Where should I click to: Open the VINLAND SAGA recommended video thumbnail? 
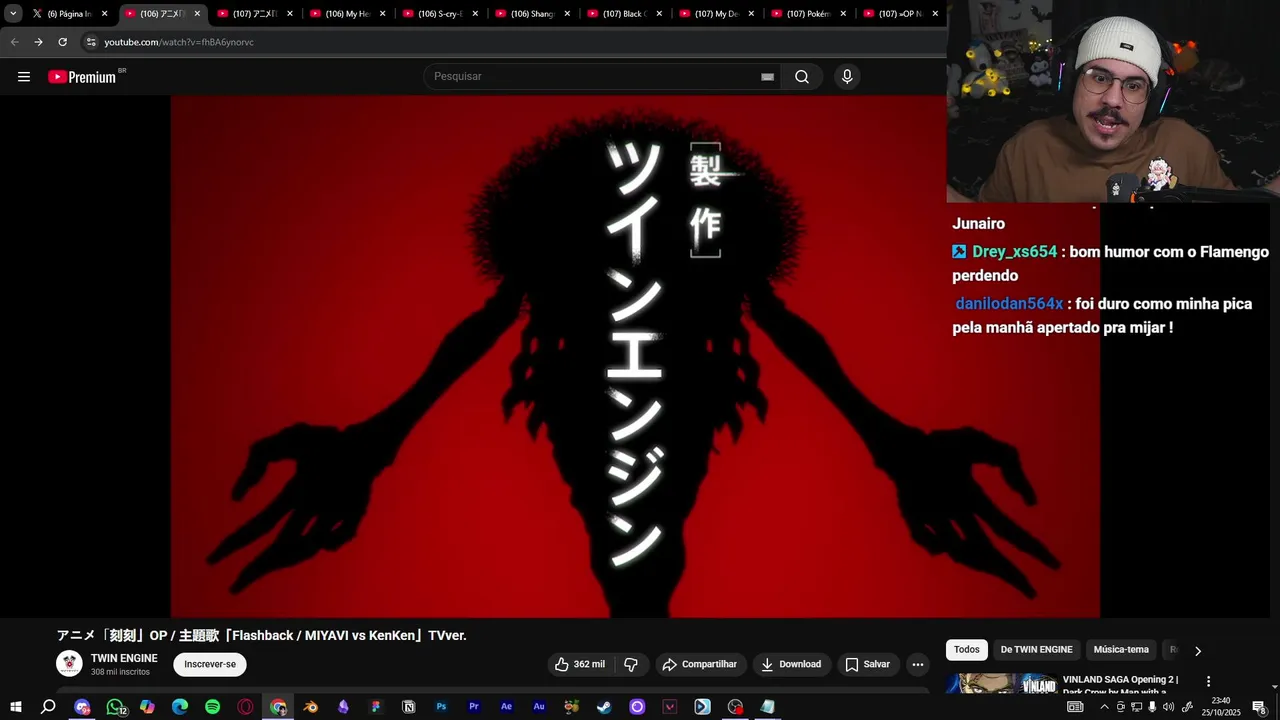click(1001, 684)
